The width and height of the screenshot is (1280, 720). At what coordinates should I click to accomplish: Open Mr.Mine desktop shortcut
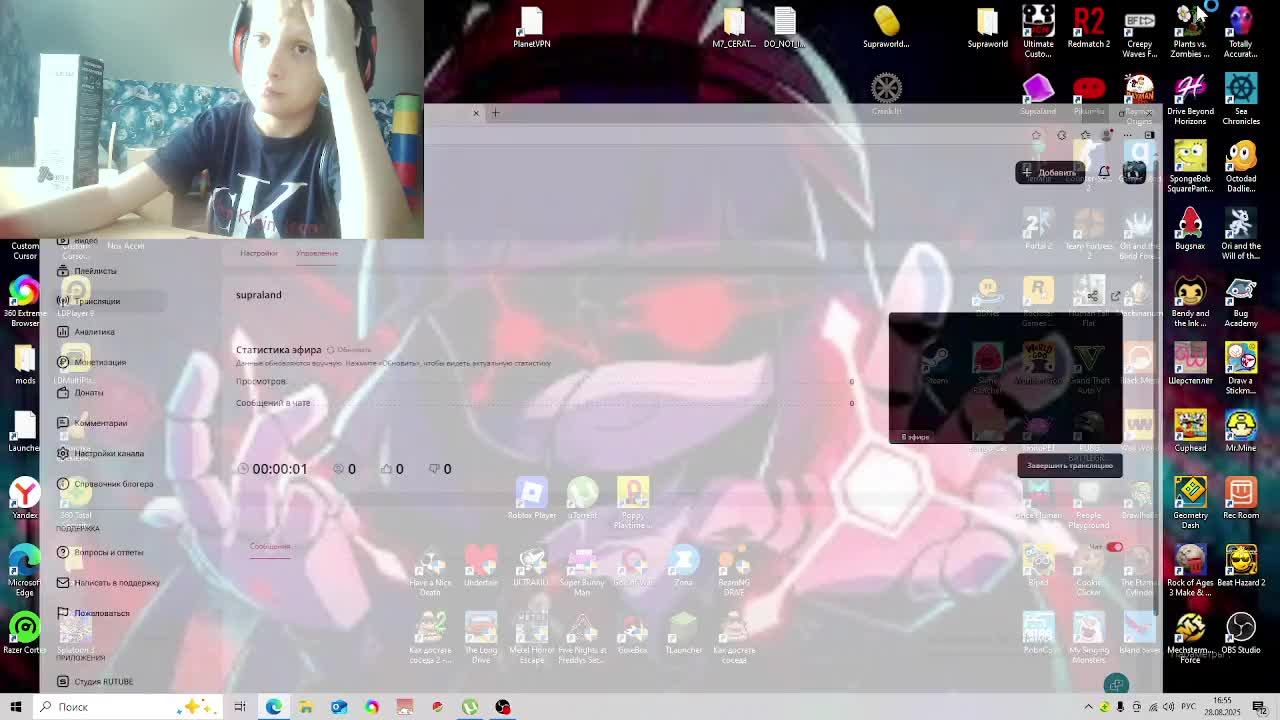pos(1241,431)
